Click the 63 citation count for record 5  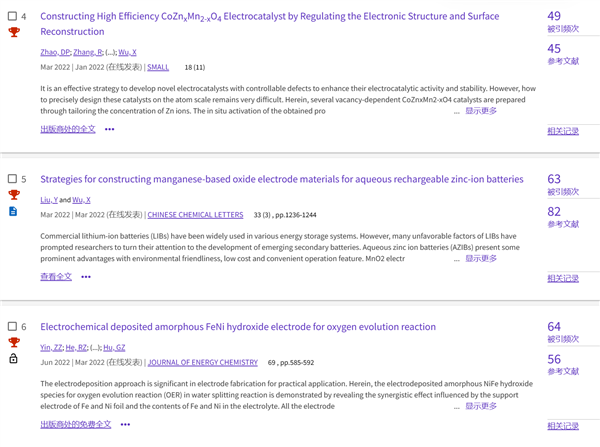554,179
